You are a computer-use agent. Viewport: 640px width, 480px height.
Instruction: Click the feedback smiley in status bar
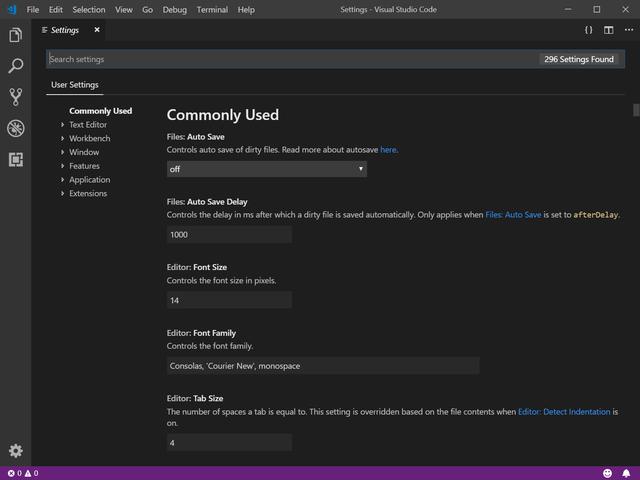pyautogui.click(x=607, y=473)
